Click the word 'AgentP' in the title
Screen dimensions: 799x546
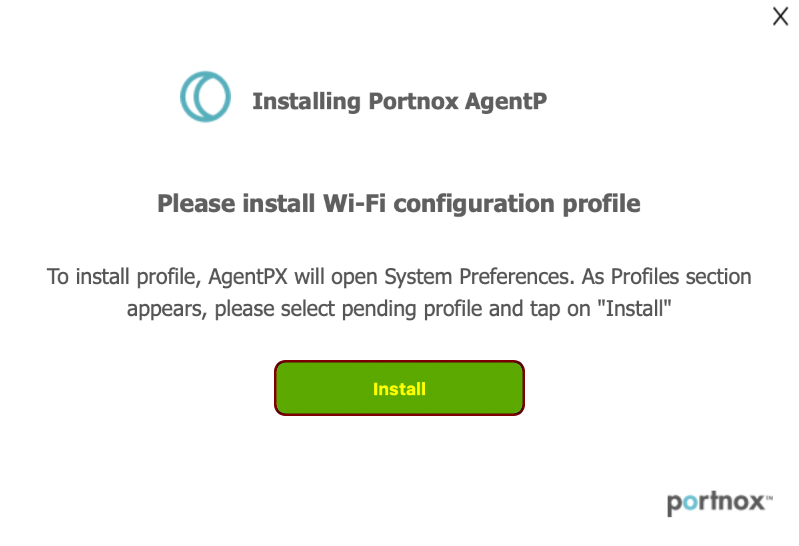pyautogui.click(x=506, y=101)
